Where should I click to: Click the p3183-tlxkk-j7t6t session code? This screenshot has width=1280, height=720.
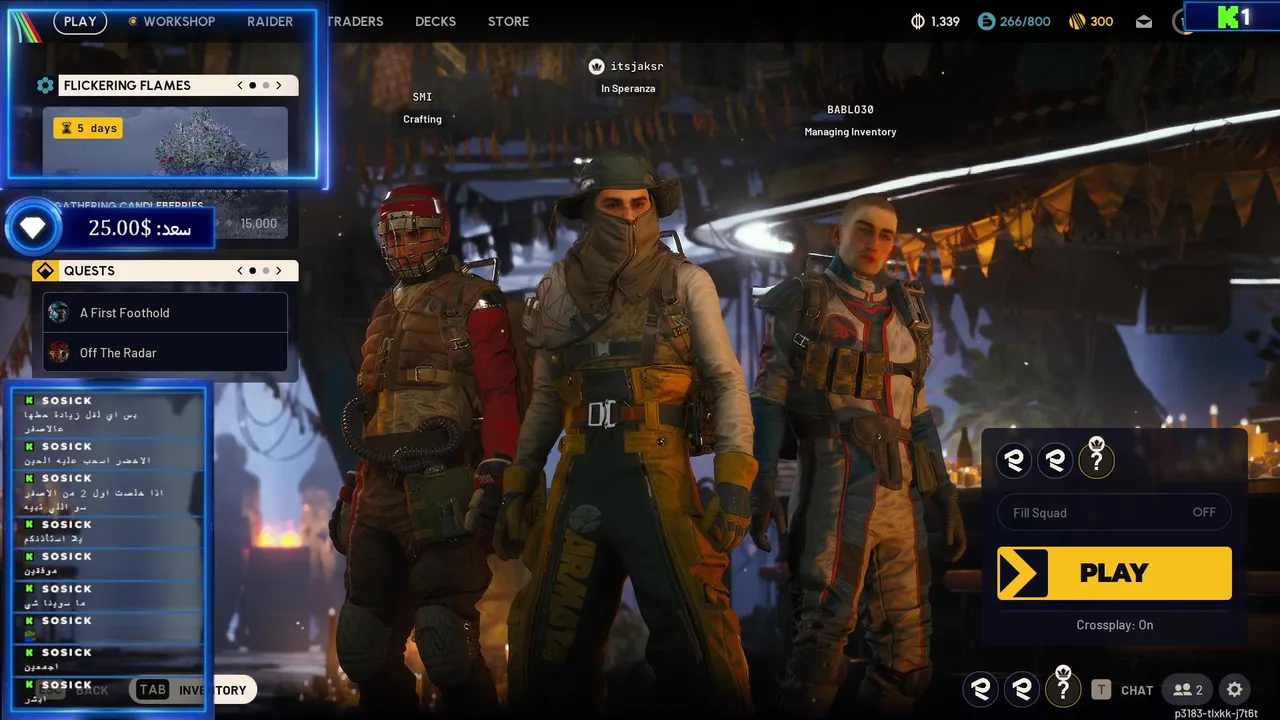click(x=1216, y=713)
